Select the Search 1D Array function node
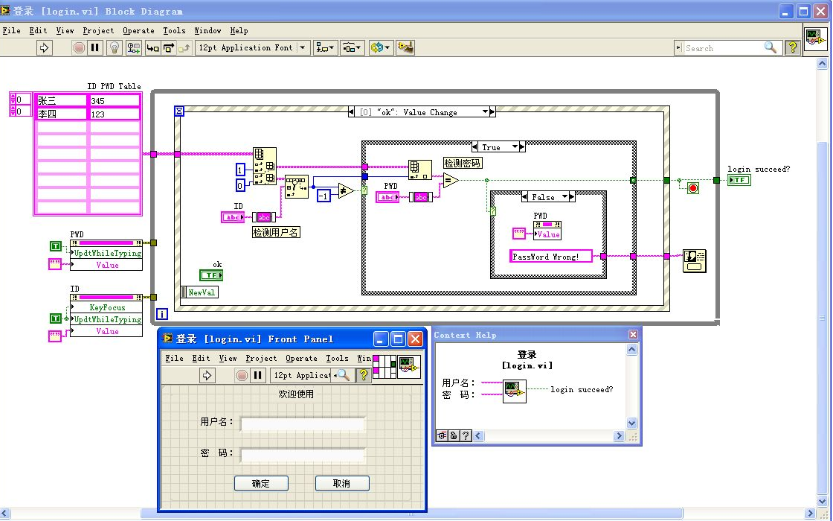The image size is (833, 521). coord(296,186)
